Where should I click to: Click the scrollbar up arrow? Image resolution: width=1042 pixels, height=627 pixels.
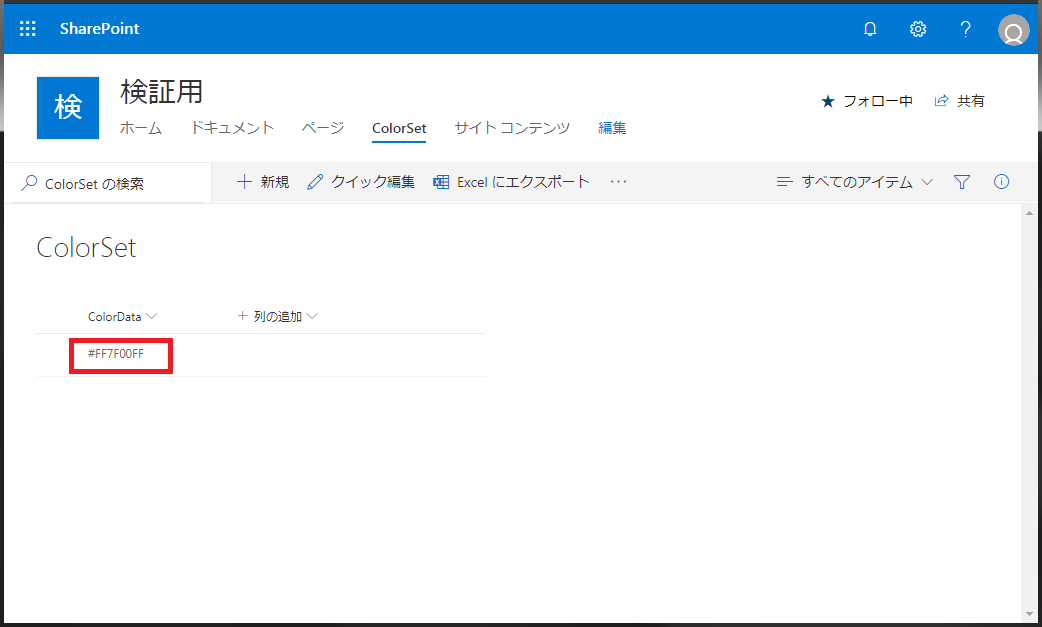click(1029, 213)
